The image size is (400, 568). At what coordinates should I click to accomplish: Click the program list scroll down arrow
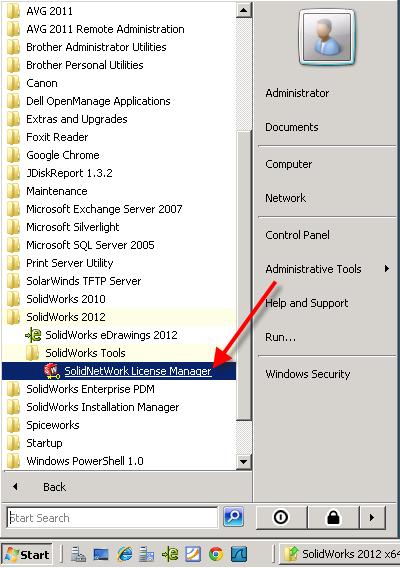pyautogui.click(x=244, y=462)
